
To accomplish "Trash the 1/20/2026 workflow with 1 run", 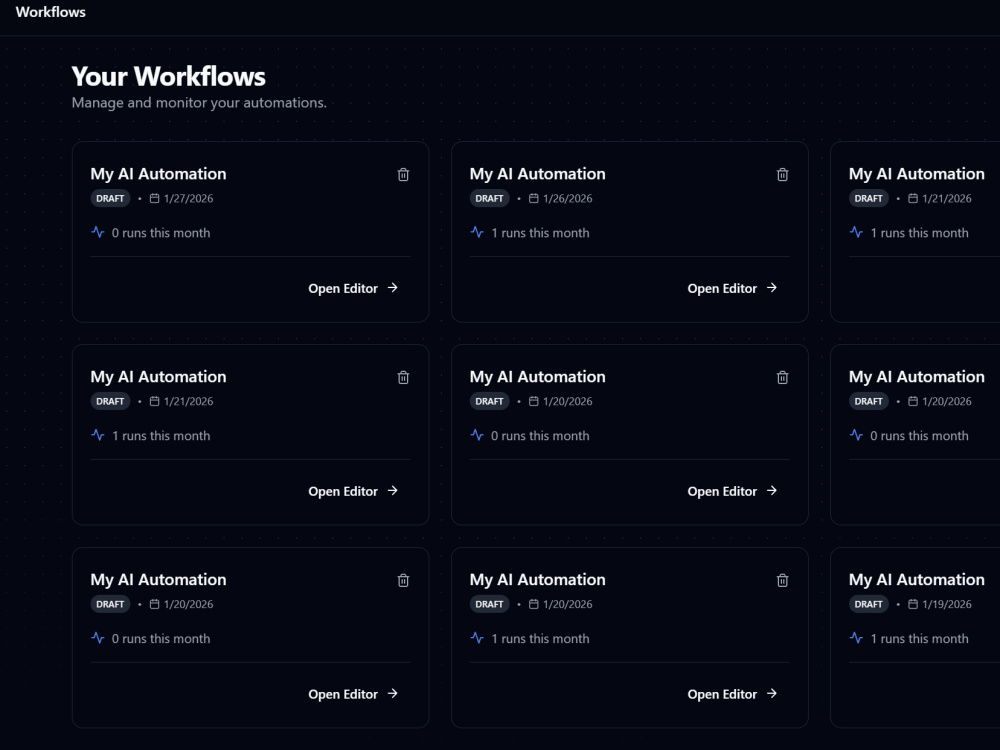I will pyautogui.click(x=783, y=580).
